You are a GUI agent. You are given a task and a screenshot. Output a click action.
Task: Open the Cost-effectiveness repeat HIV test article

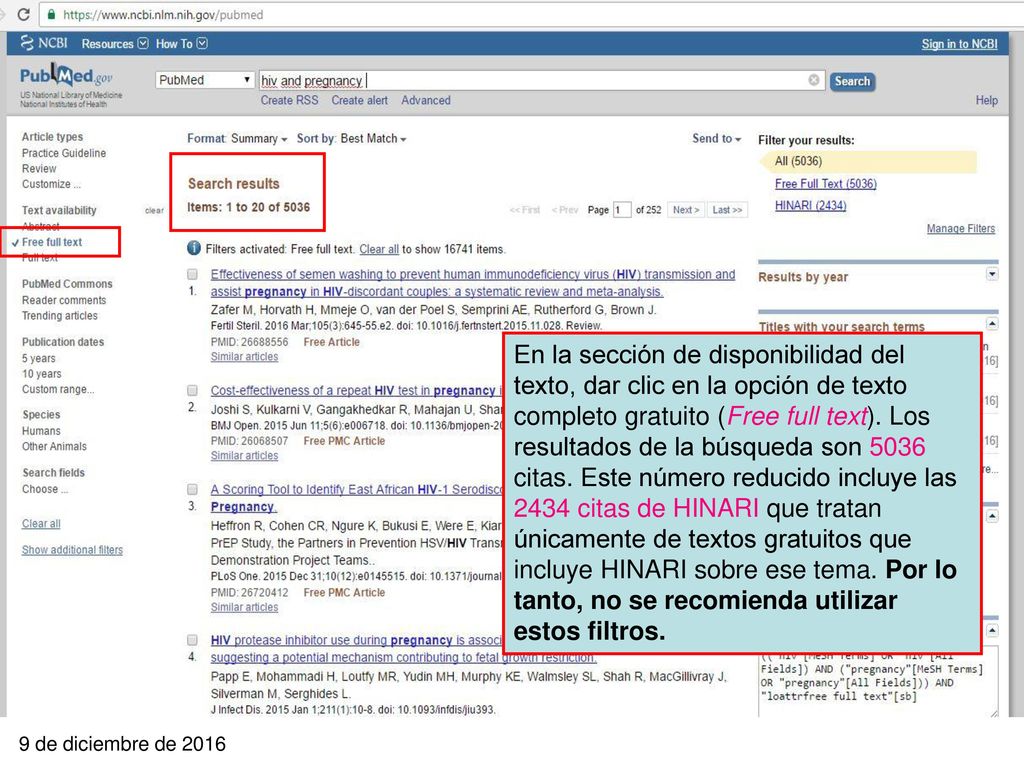[x=356, y=391]
